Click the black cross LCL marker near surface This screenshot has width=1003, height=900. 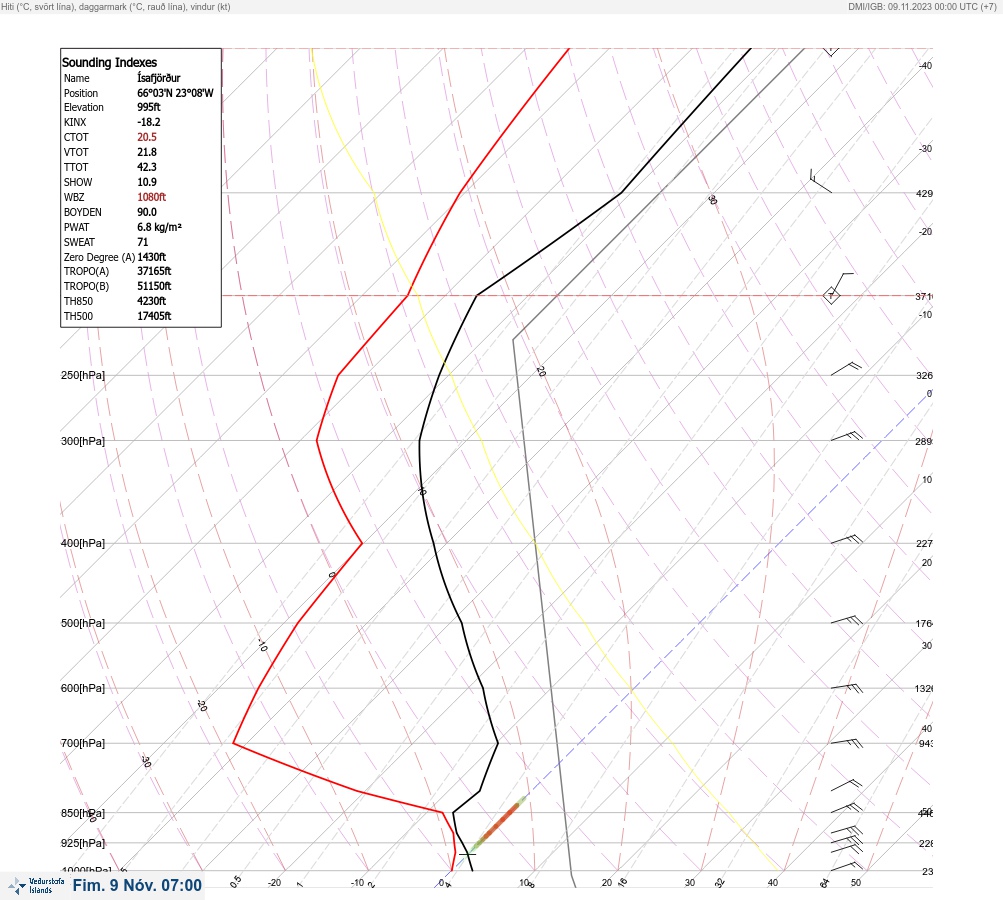(468, 854)
